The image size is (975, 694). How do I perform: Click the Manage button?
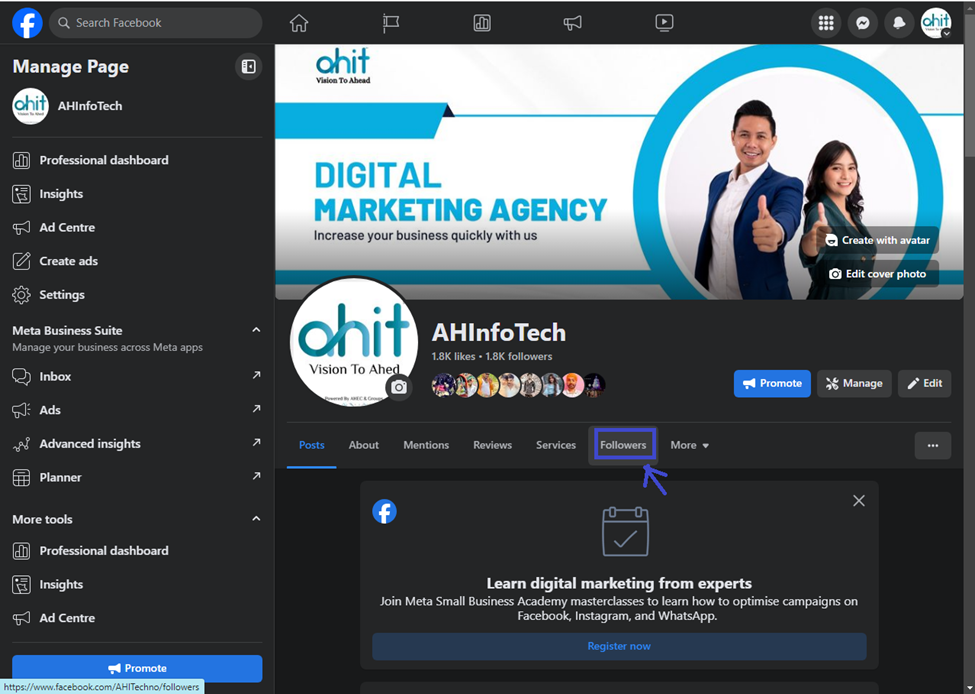[x=854, y=383]
